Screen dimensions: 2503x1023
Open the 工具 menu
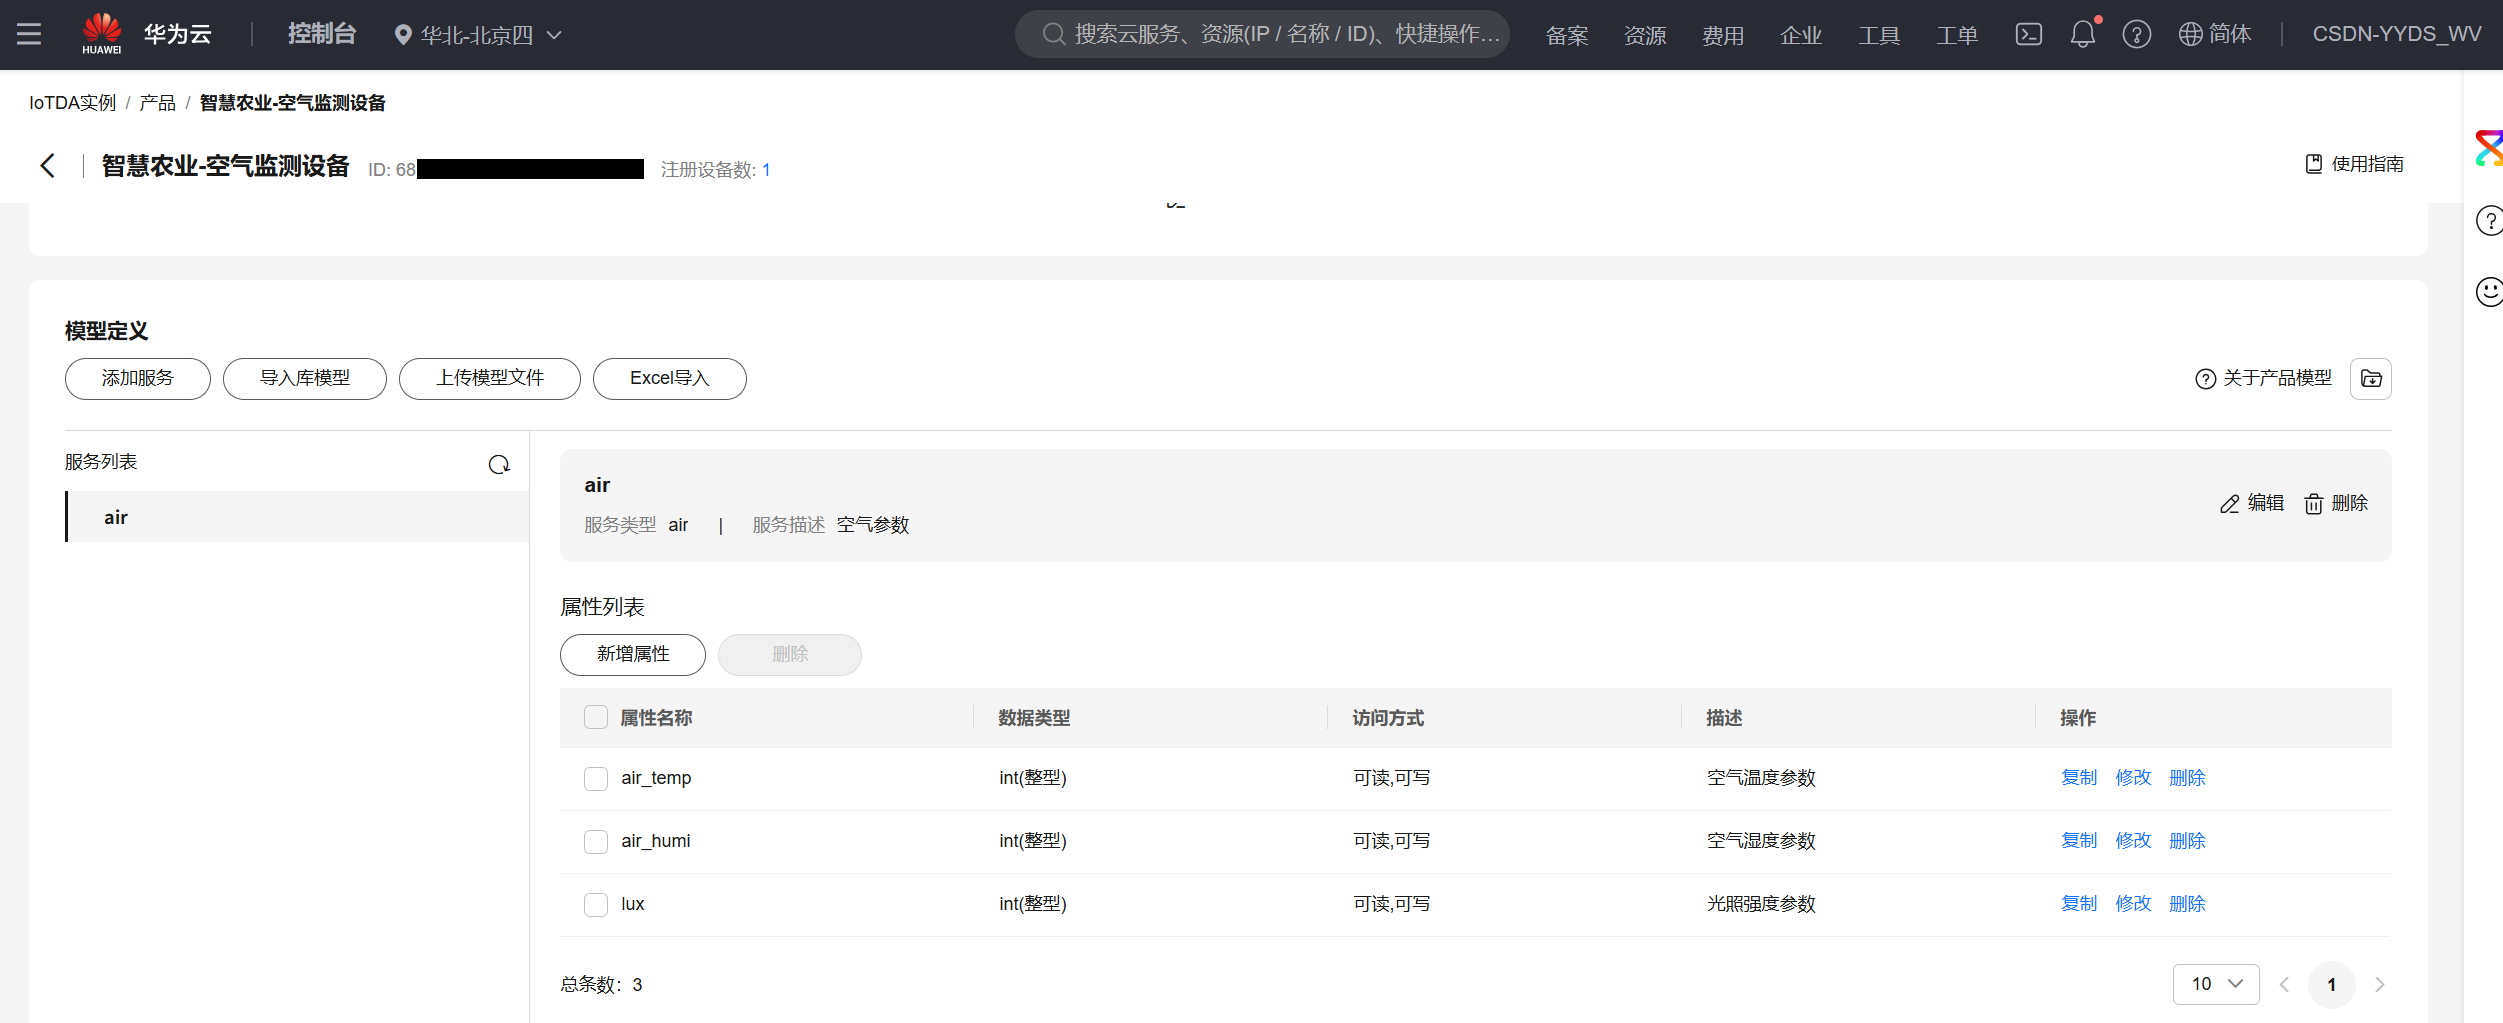click(1879, 35)
